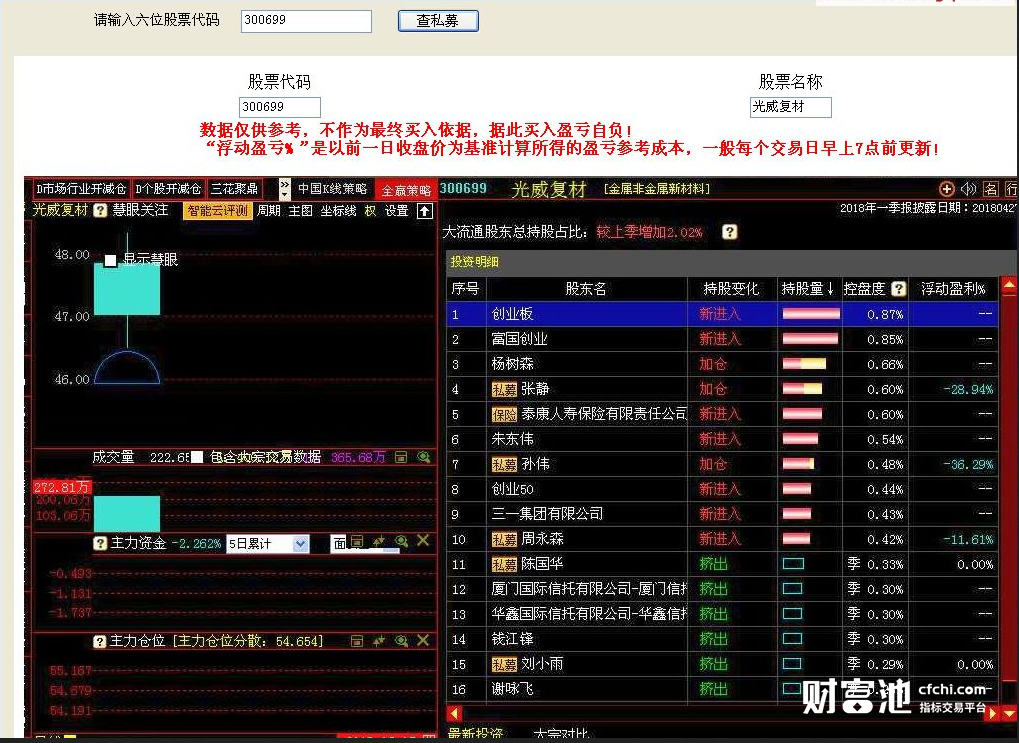
Task: Click the horizontal scroll-left arrow under the table
Action: pos(456,713)
